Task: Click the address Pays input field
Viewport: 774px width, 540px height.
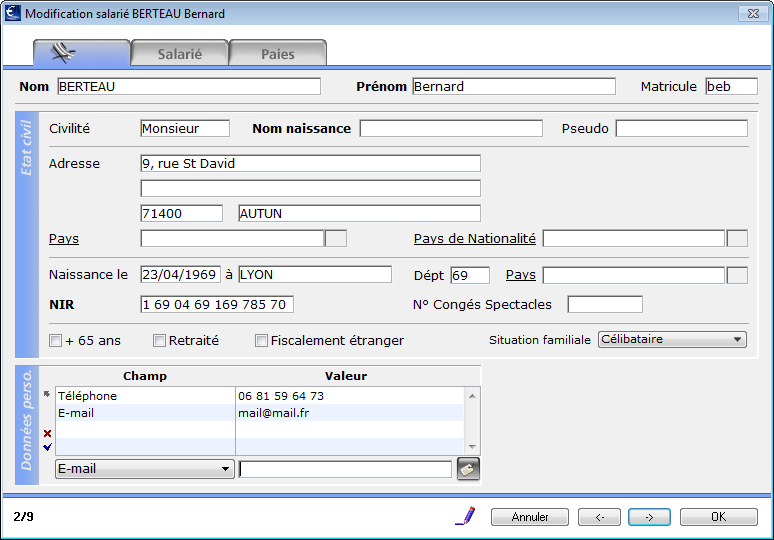Action: [232, 238]
